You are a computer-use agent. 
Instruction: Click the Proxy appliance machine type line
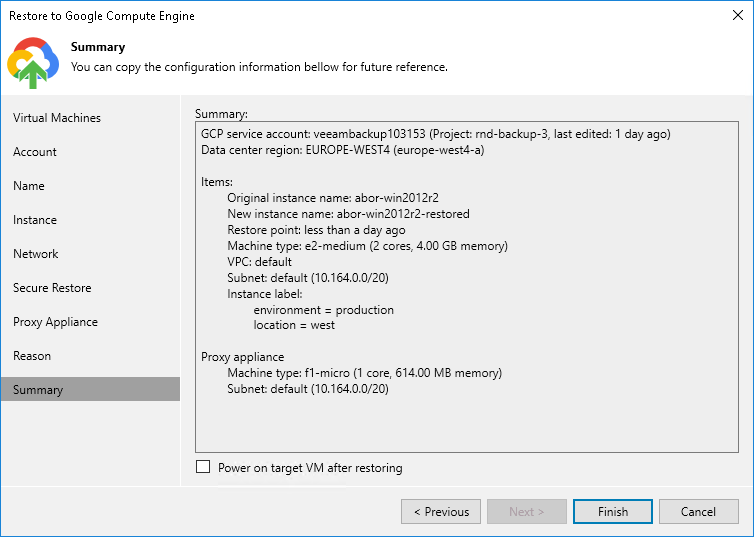[x=364, y=373]
